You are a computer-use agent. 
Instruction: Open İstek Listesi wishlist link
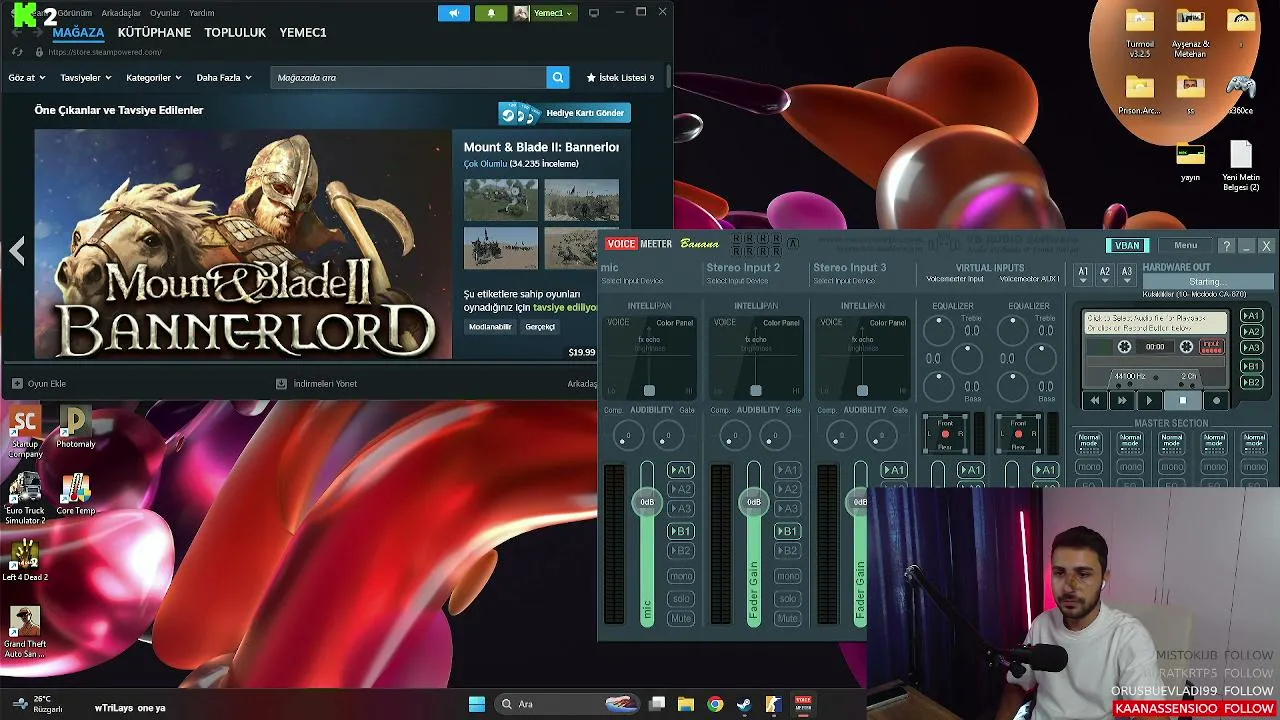(x=620, y=77)
